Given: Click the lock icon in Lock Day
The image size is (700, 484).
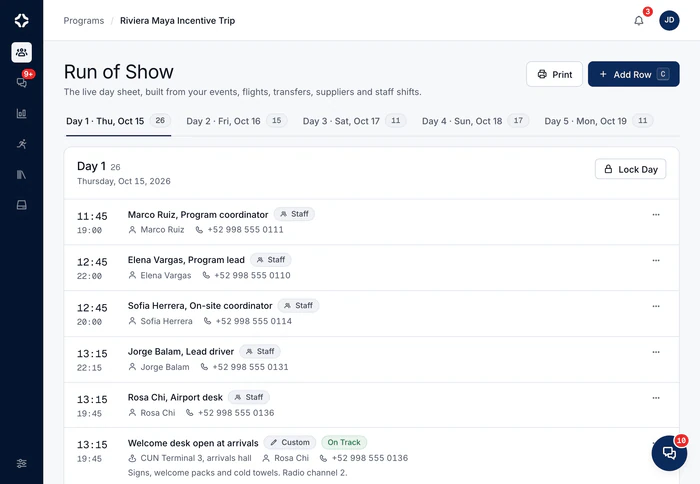Looking at the screenshot, I should tap(608, 169).
